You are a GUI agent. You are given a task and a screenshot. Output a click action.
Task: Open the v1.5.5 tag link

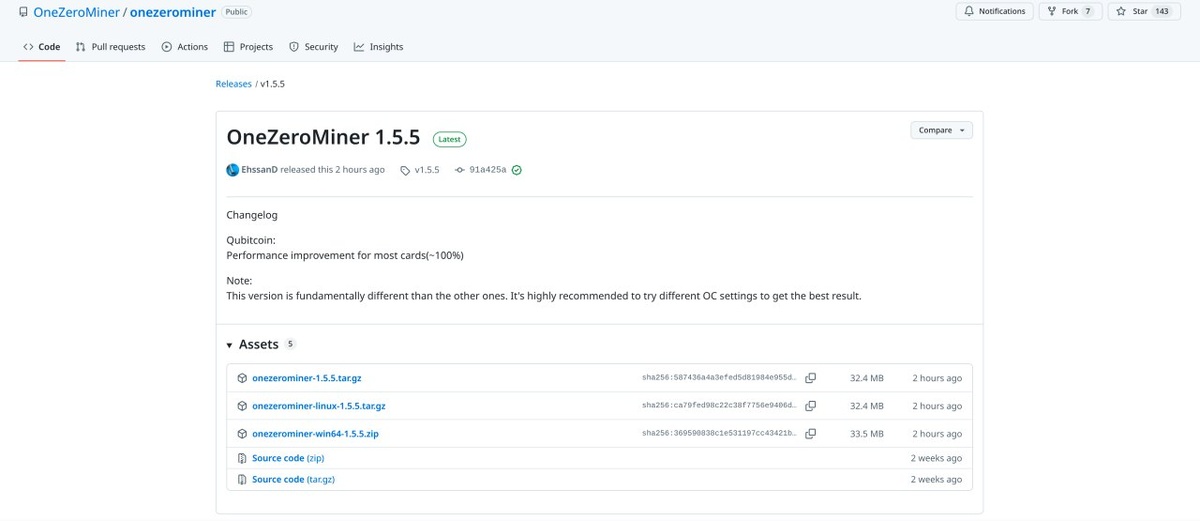click(x=427, y=170)
